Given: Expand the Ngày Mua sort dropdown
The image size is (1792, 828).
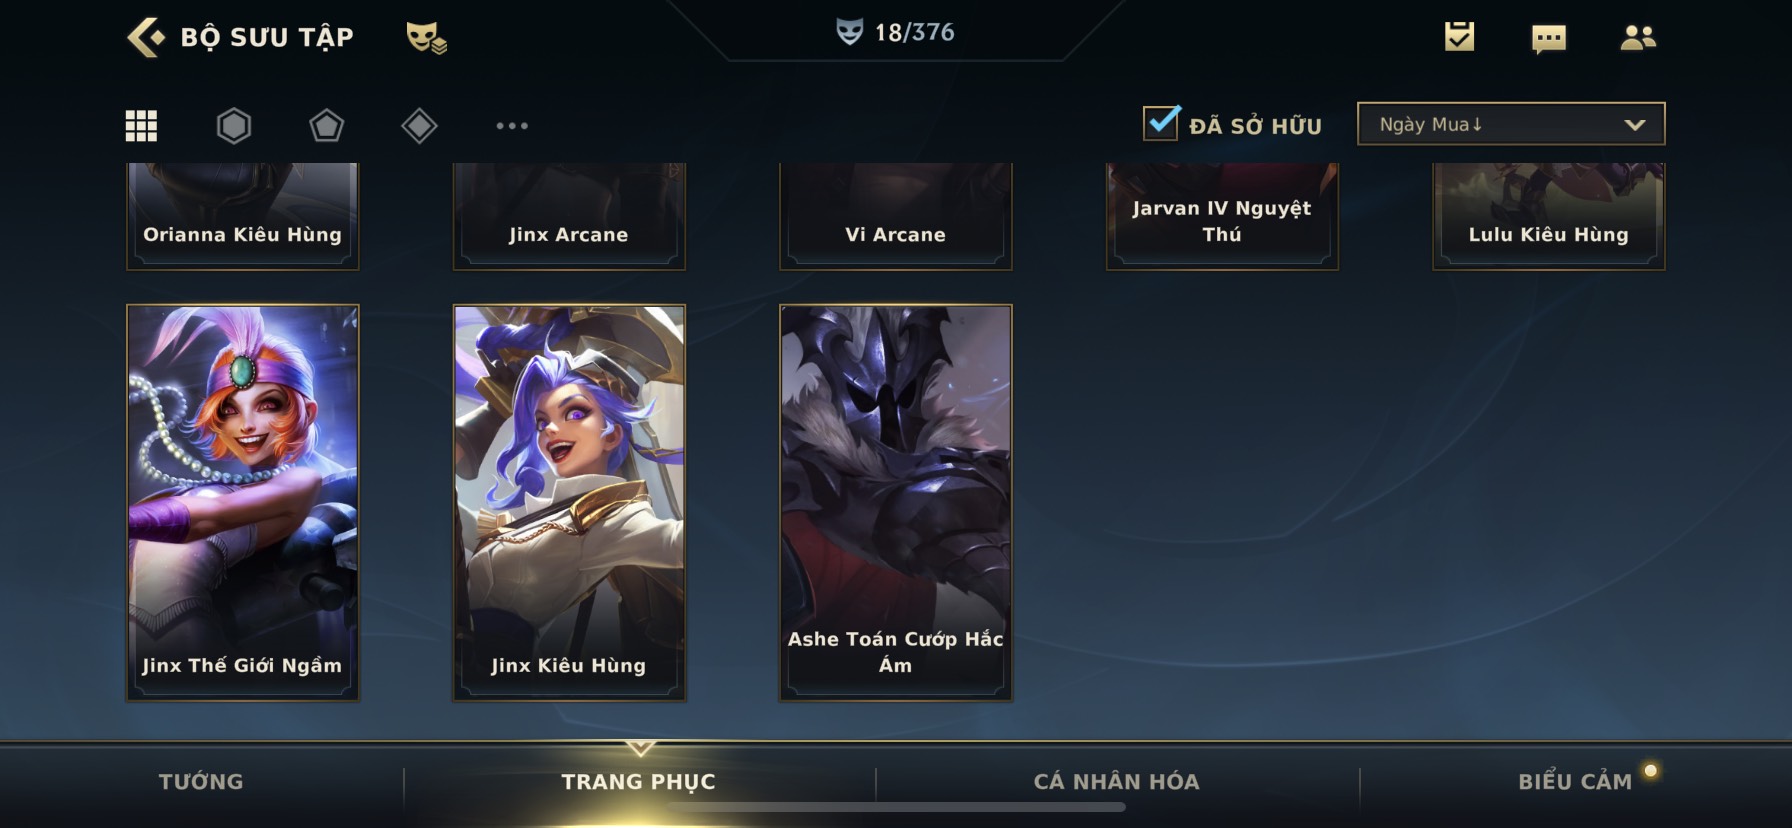Looking at the screenshot, I should [1511, 124].
